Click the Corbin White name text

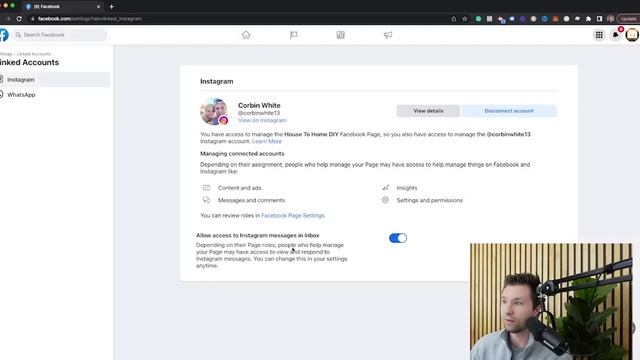(259, 105)
